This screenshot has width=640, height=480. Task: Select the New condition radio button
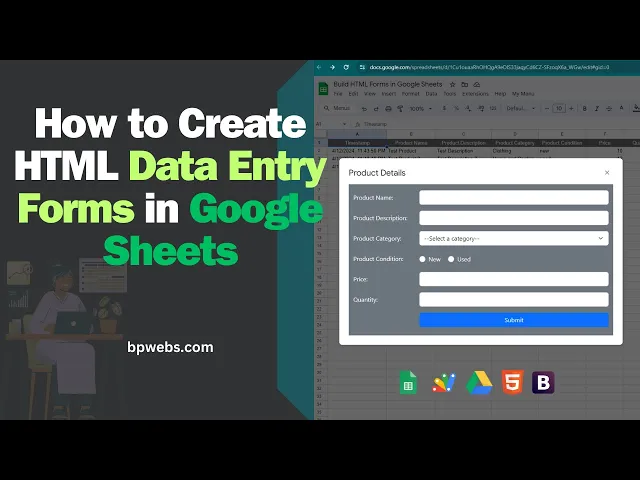point(422,259)
